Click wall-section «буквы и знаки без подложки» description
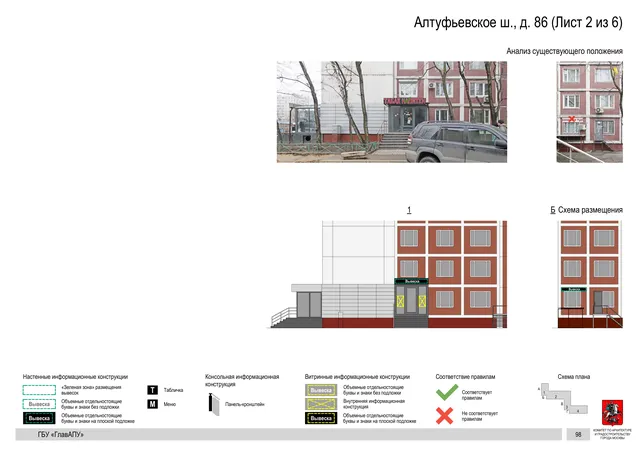Image resolution: width=640 pixels, height=453 pixels. pos(91,404)
